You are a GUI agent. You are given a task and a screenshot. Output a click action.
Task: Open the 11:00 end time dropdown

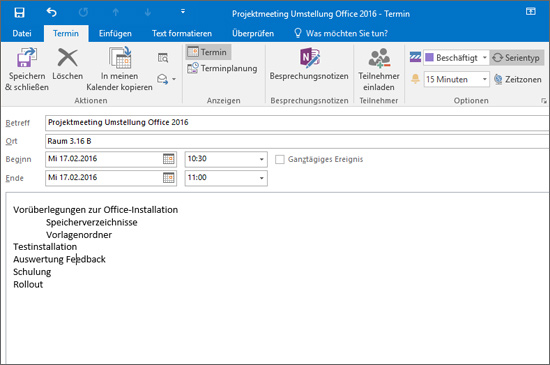pos(261,178)
